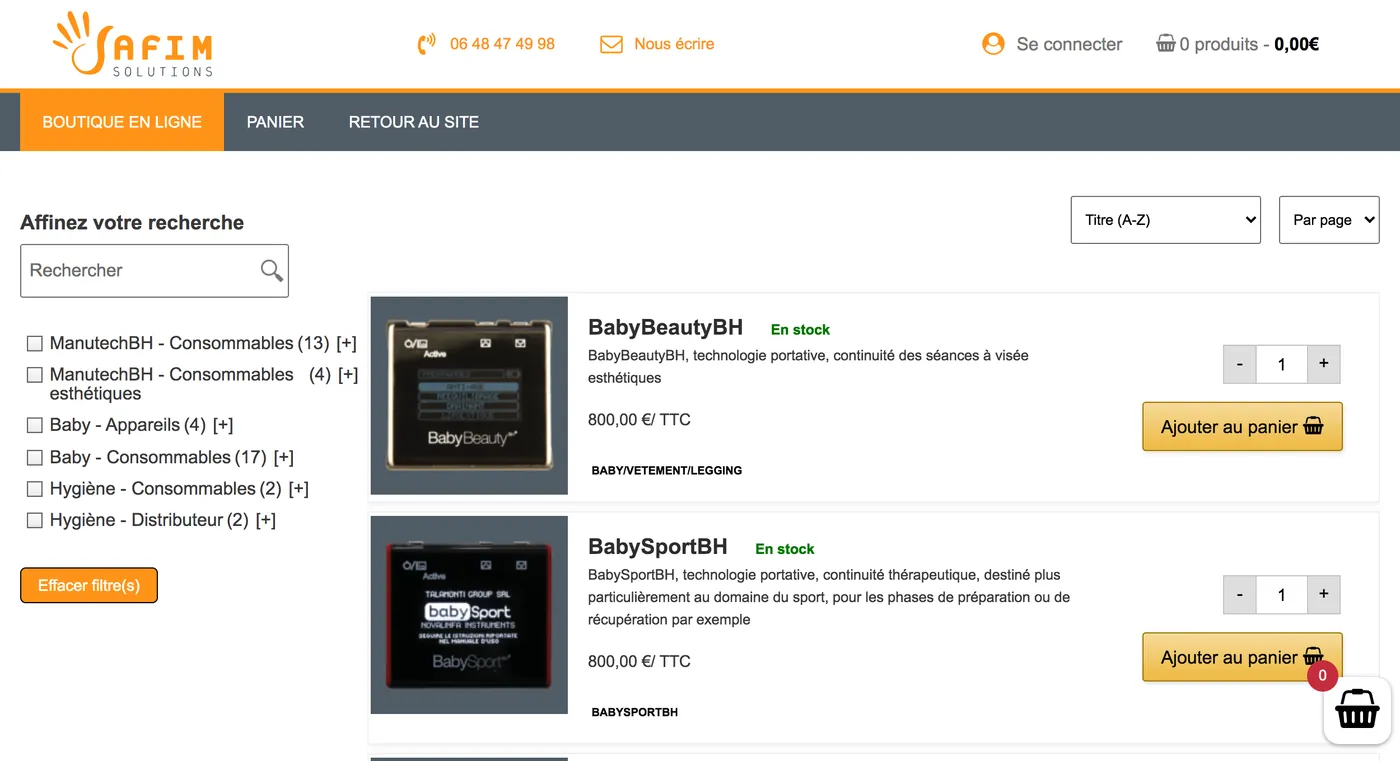The image size is (1400, 761).
Task: Click the Effacer filtre(s) button
Action: 89,585
